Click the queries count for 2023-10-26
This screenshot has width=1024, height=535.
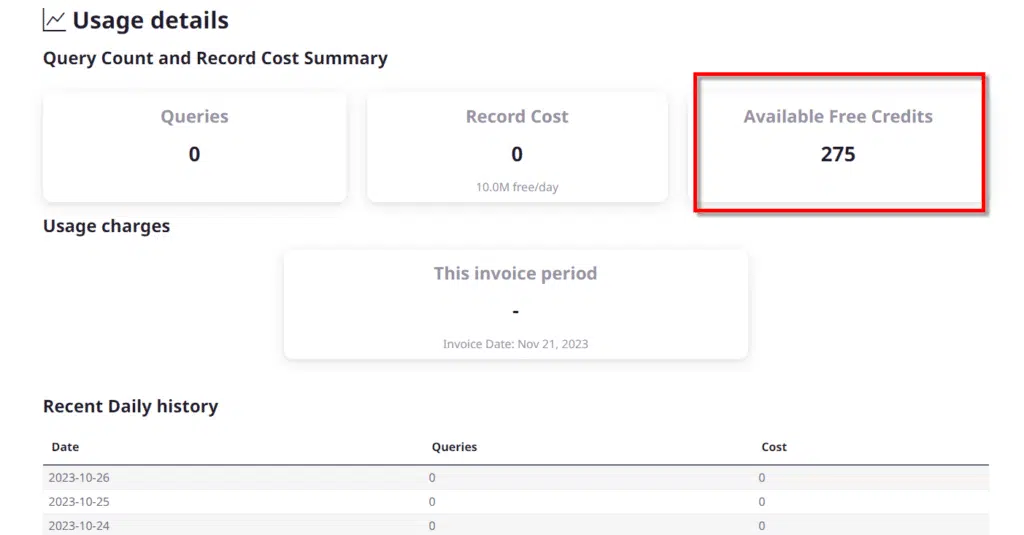point(432,478)
